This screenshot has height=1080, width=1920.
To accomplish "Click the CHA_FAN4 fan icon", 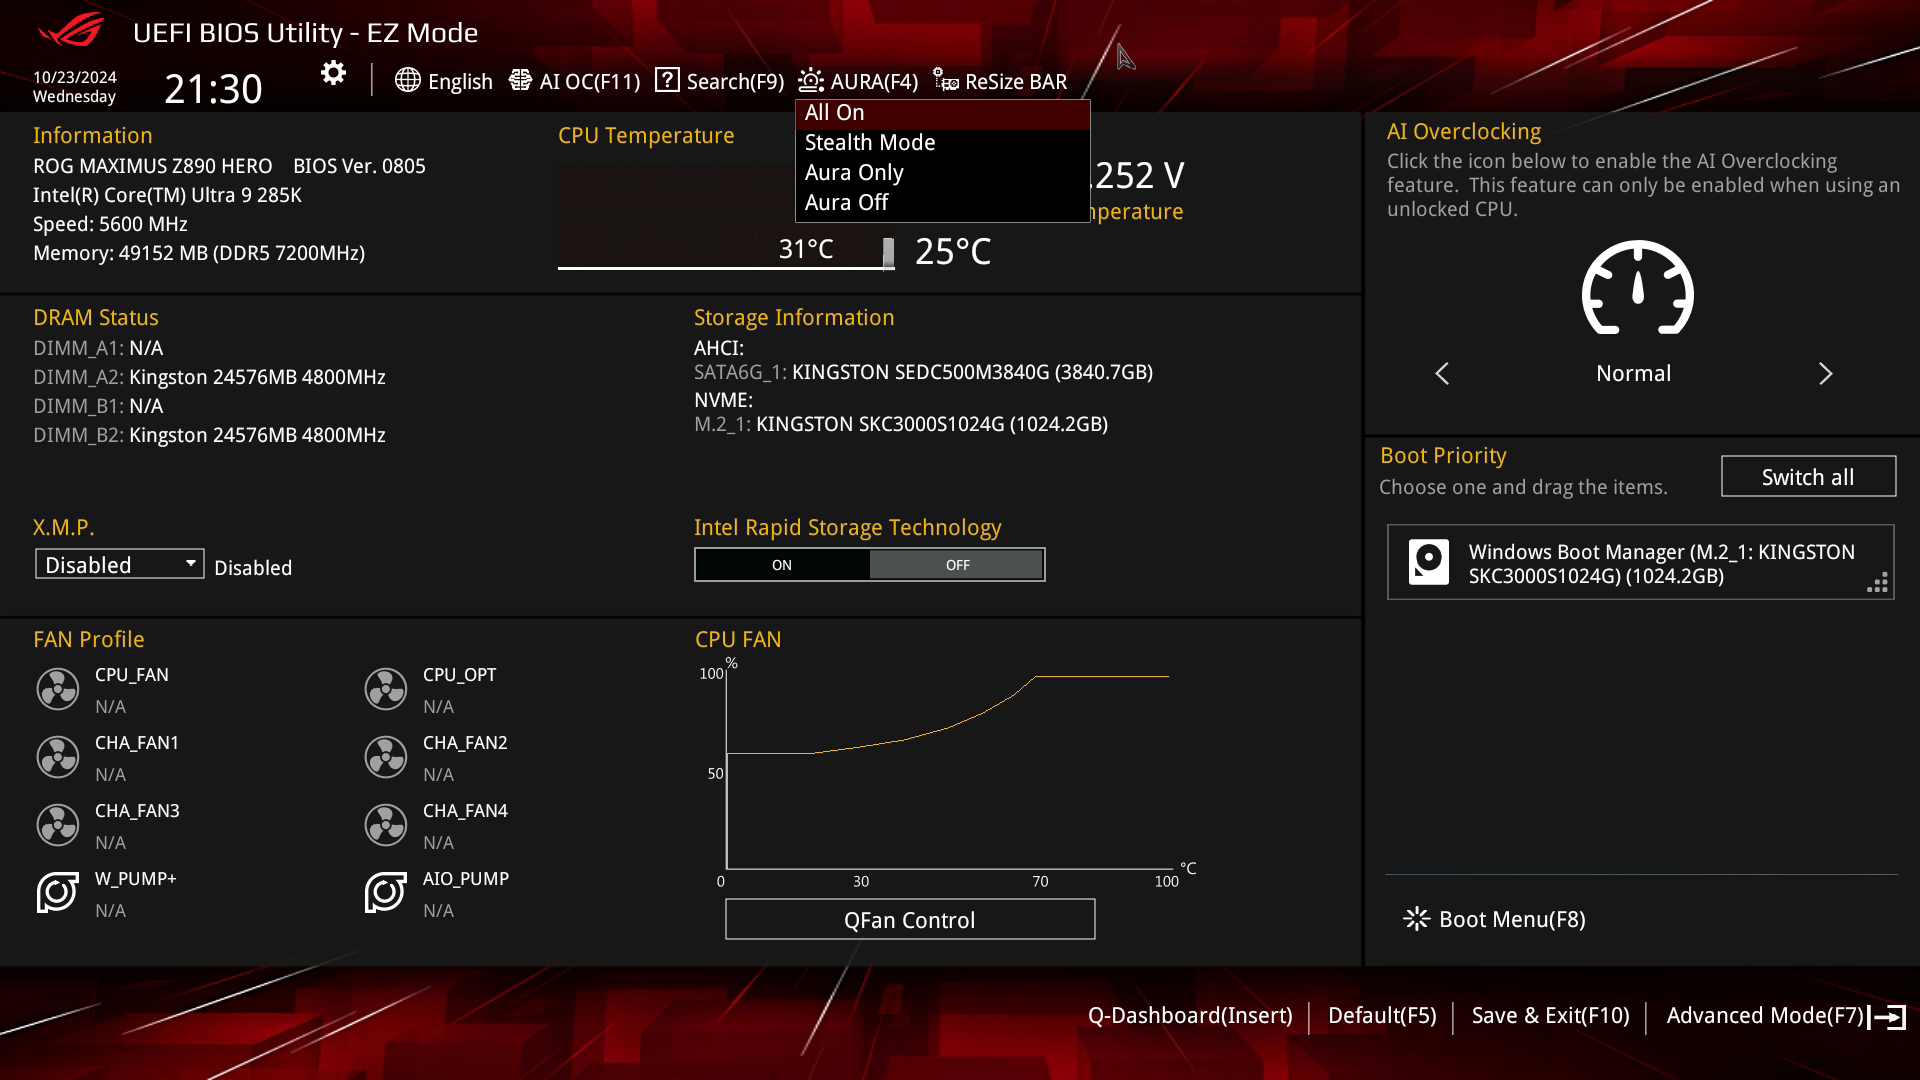I will point(386,825).
